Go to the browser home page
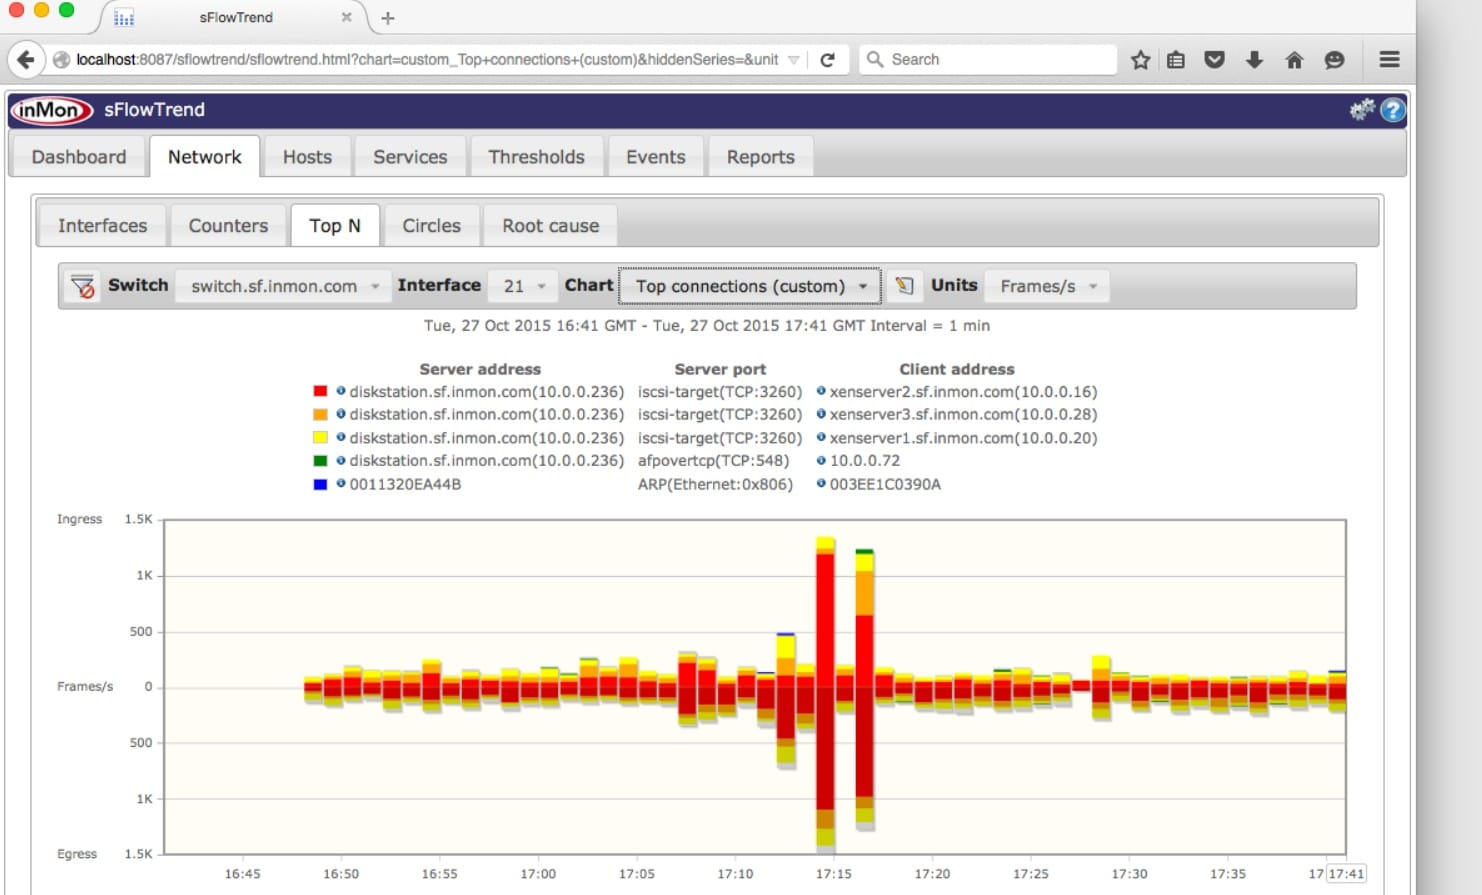The width and height of the screenshot is (1482, 895). tap(1294, 60)
